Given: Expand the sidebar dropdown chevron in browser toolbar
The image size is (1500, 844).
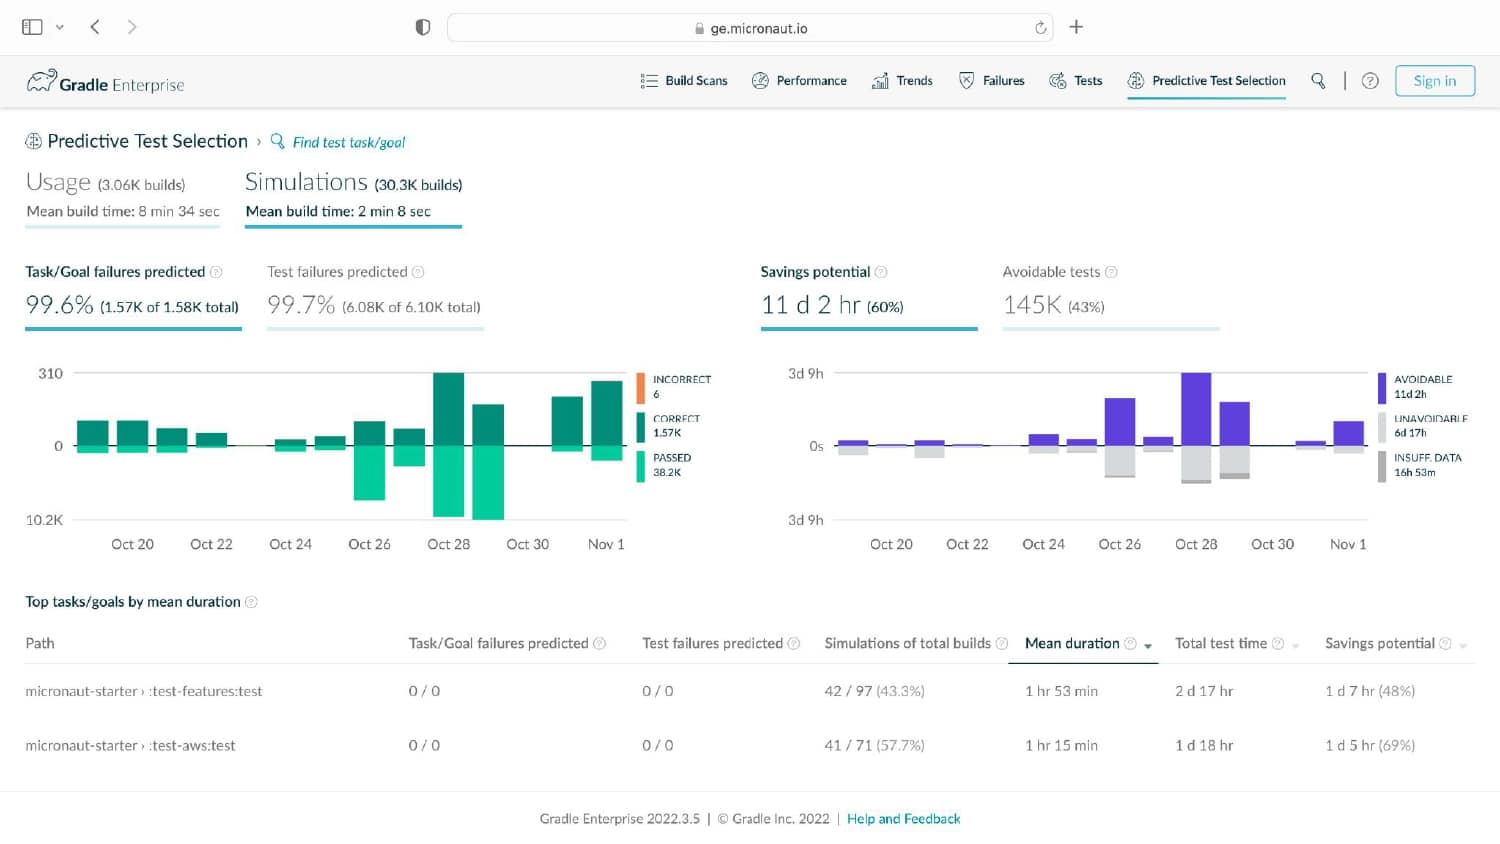Looking at the screenshot, I should (x=60, y=27).
